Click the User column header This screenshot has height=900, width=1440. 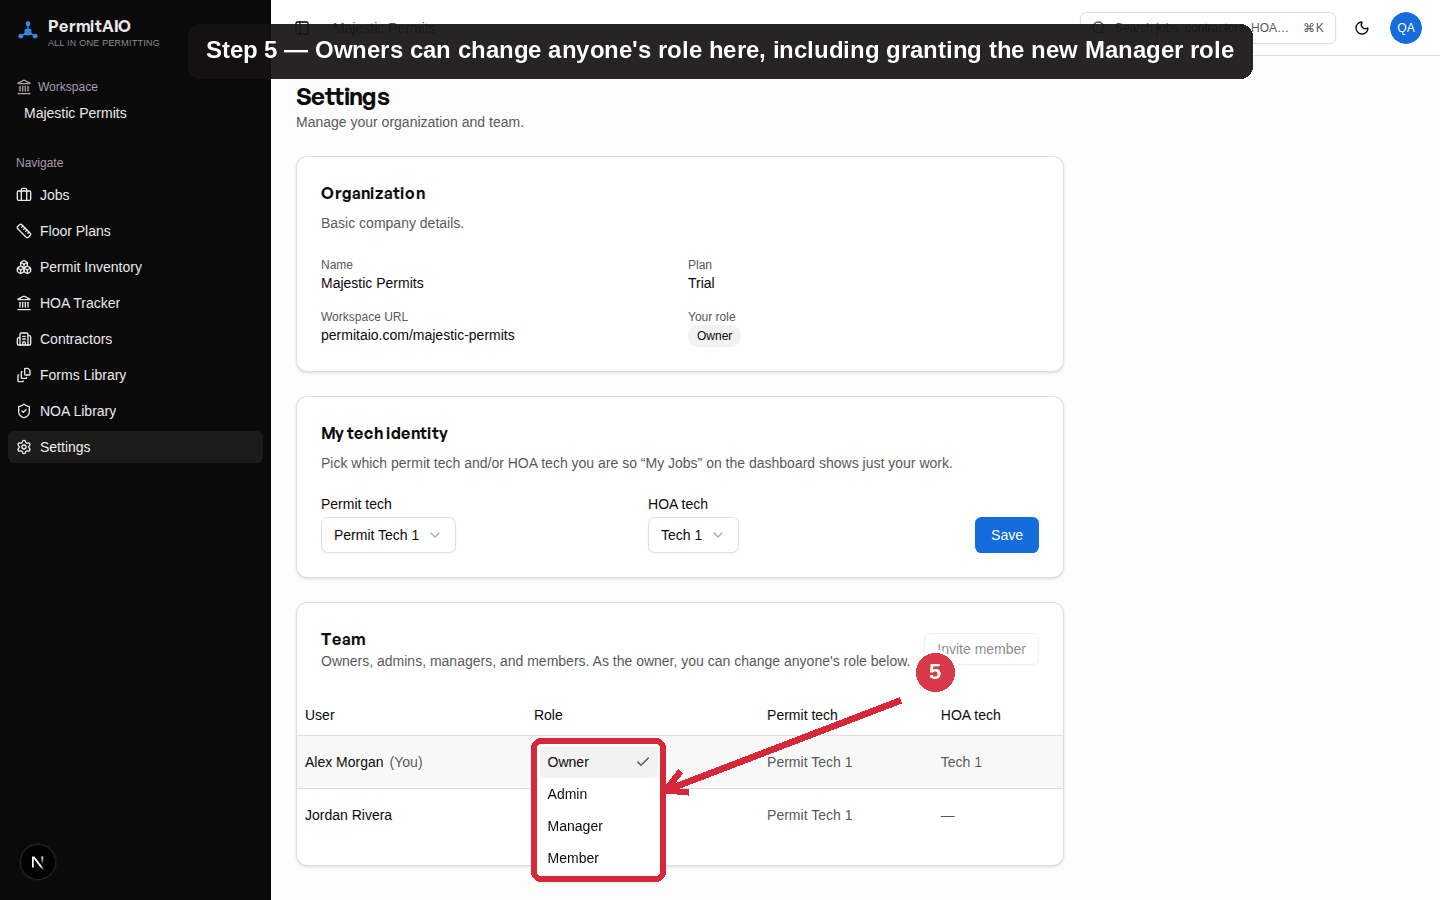(x=320, y=715)
